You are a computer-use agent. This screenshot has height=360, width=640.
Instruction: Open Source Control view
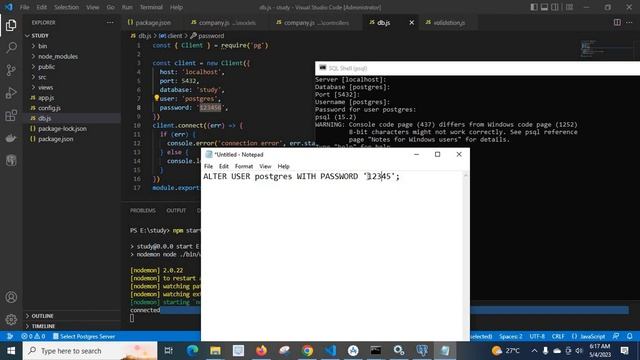[11, 70]
